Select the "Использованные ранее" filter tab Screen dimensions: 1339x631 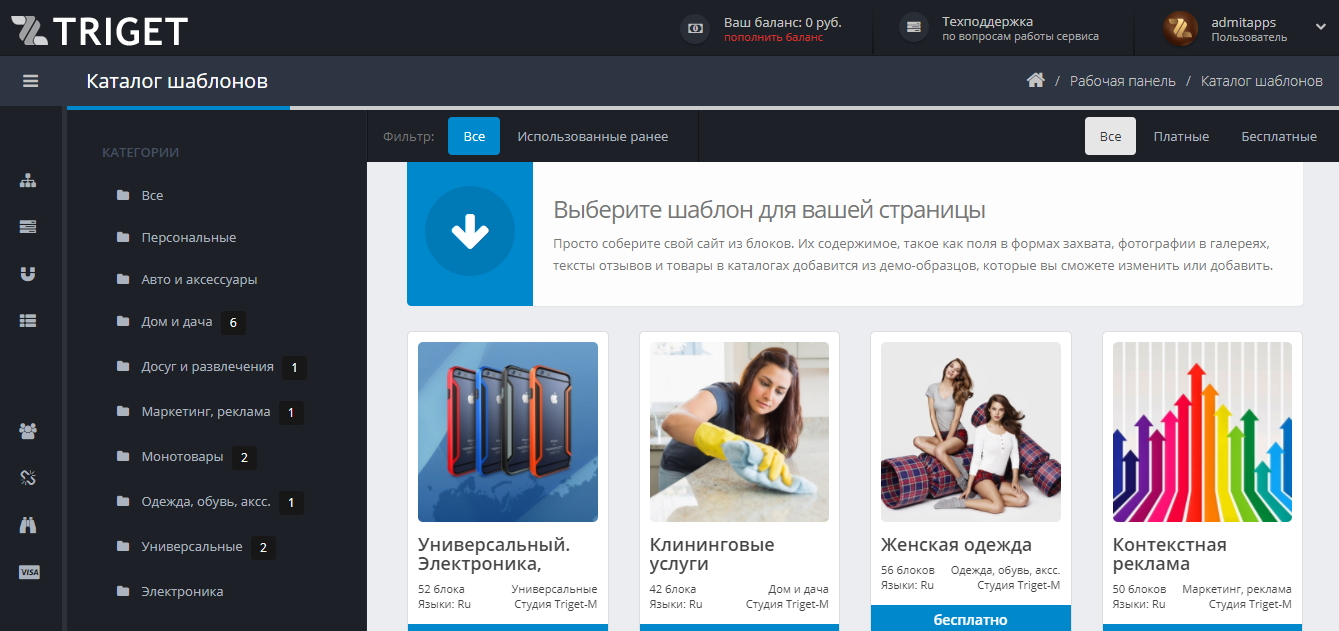pos(592,136)
